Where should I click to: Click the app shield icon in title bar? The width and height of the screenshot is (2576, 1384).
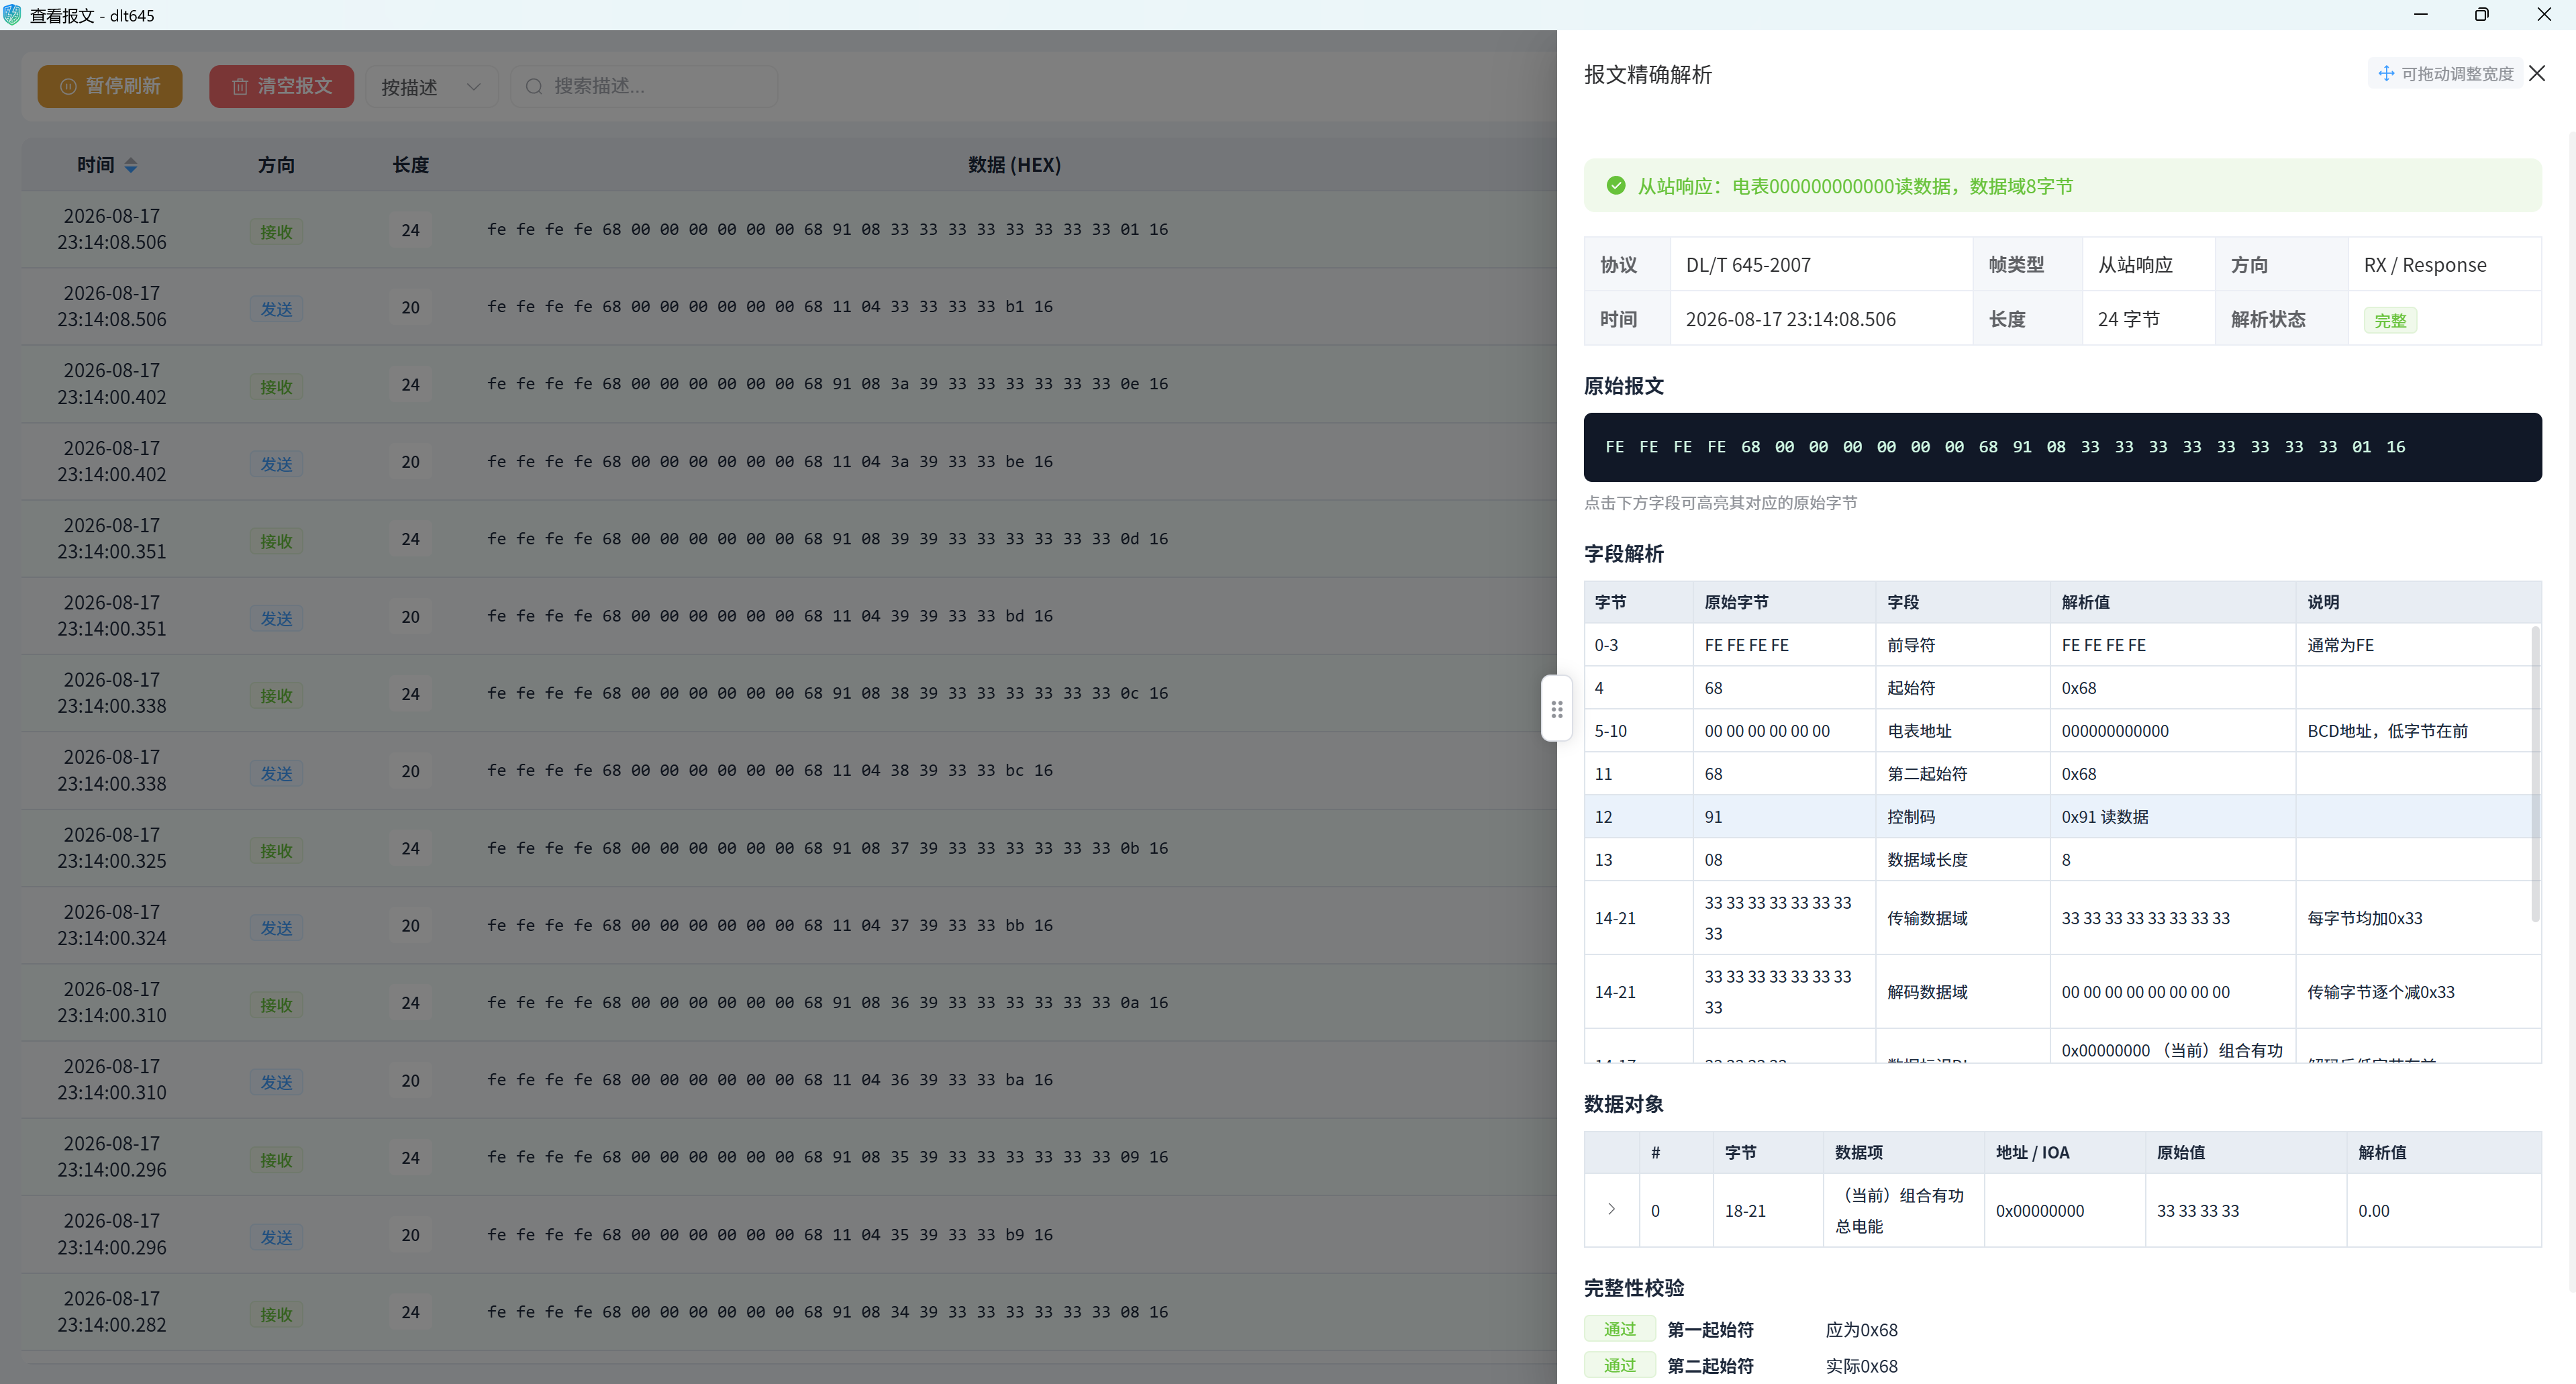click(x=12, y=15)
